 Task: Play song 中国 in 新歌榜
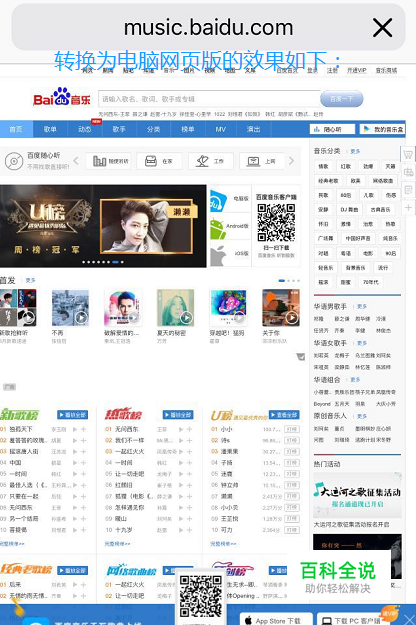click(x=75, y=463)
